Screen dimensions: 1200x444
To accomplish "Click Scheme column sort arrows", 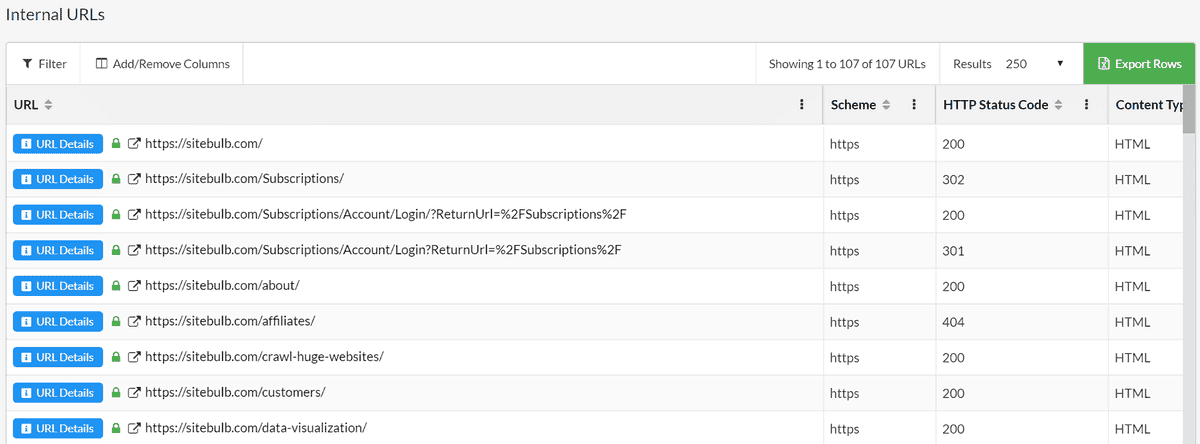I will 885,105.
